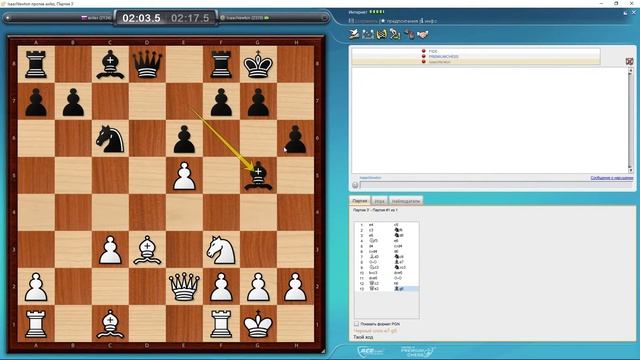Switch to the first tab above move list
The image size is (640, 360).
pos(360,201)
